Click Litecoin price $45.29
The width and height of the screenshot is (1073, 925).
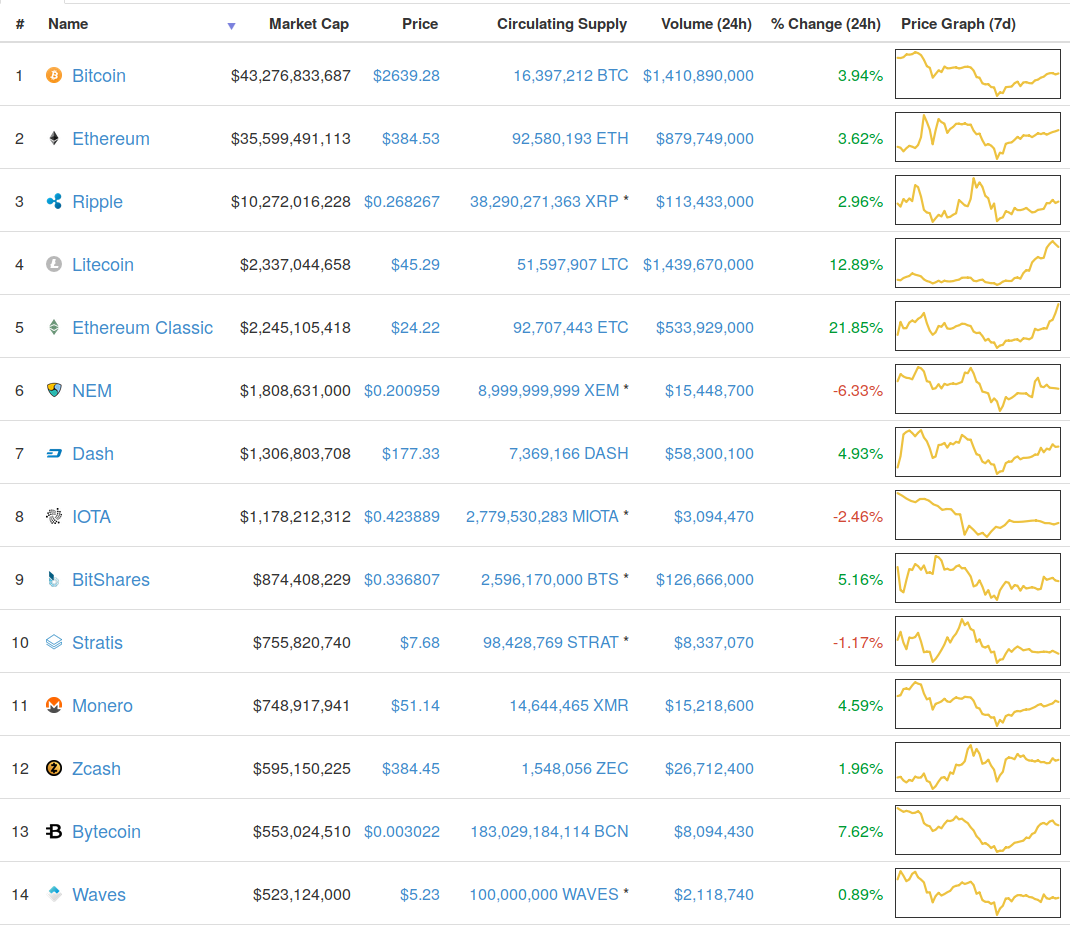415,264
